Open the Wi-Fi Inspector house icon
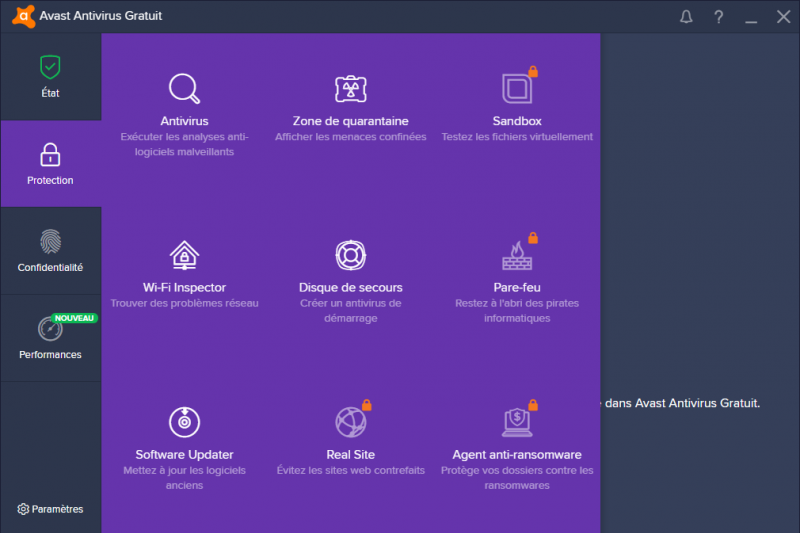Image resolution: width=800 pixels, height=533 pixels. point(184,255)
